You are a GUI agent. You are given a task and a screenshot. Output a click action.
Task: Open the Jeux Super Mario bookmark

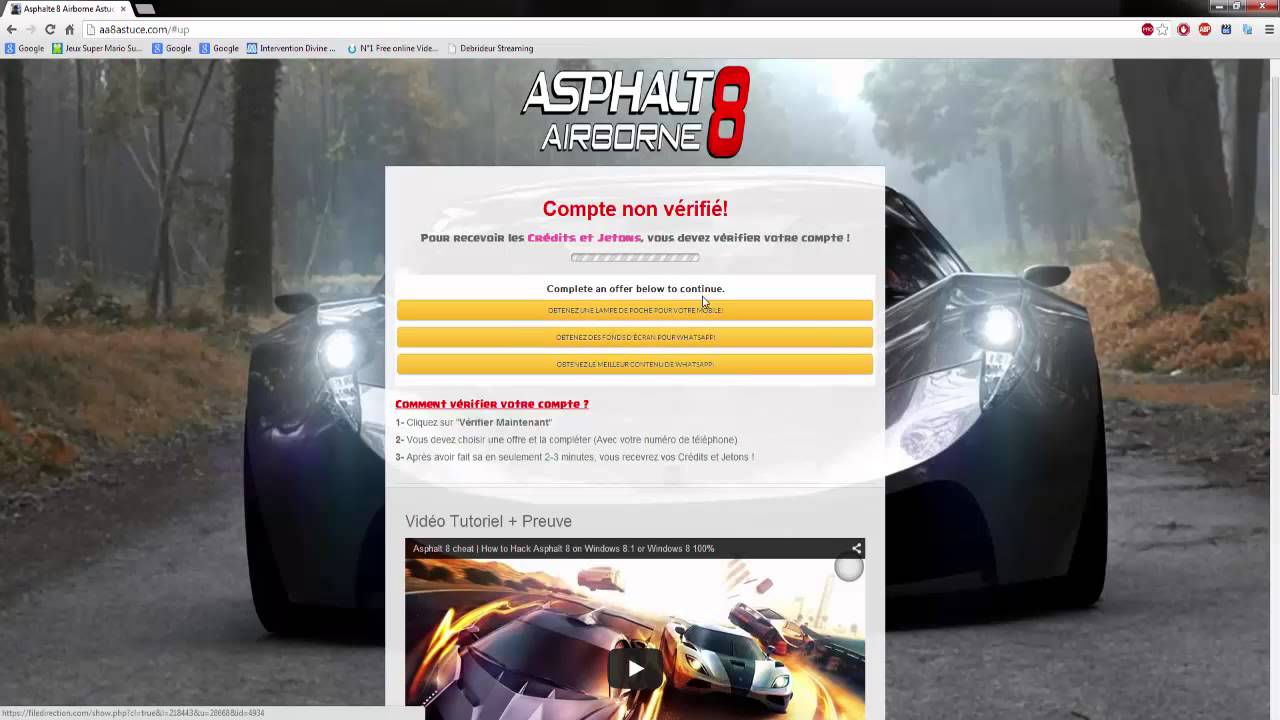click(x=97, y=48)
